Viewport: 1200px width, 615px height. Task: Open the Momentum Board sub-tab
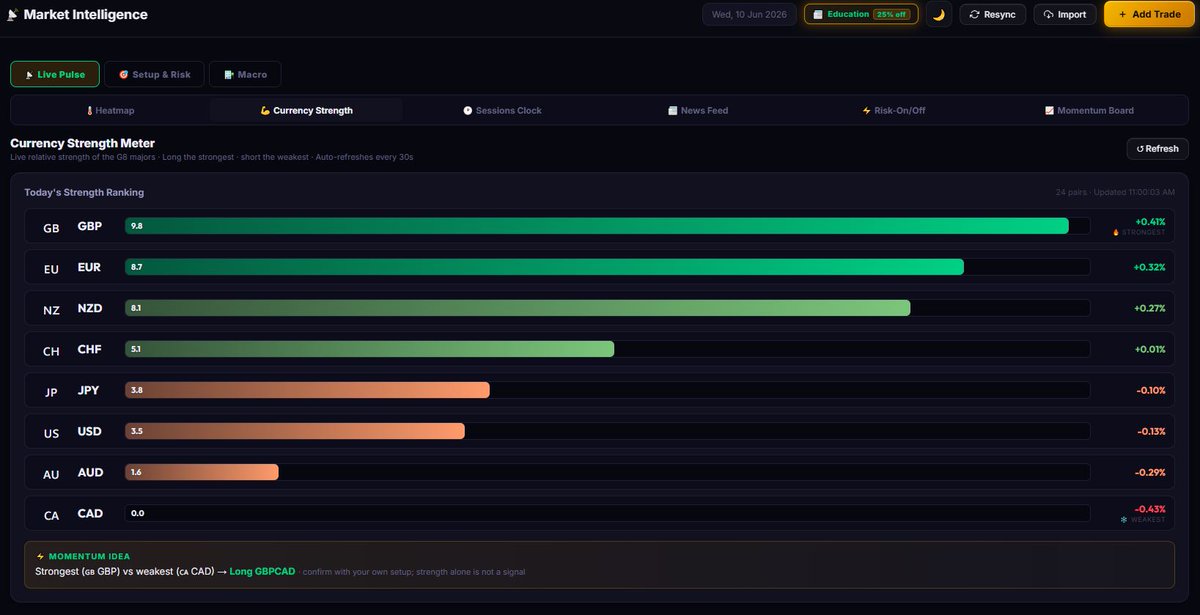point(1089,110)
